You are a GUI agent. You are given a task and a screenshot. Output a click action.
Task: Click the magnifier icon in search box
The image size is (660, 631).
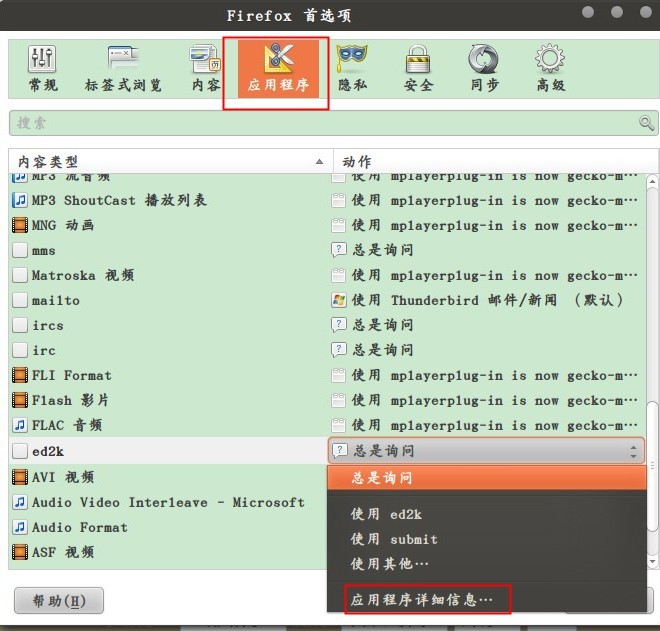coord(646,123)
